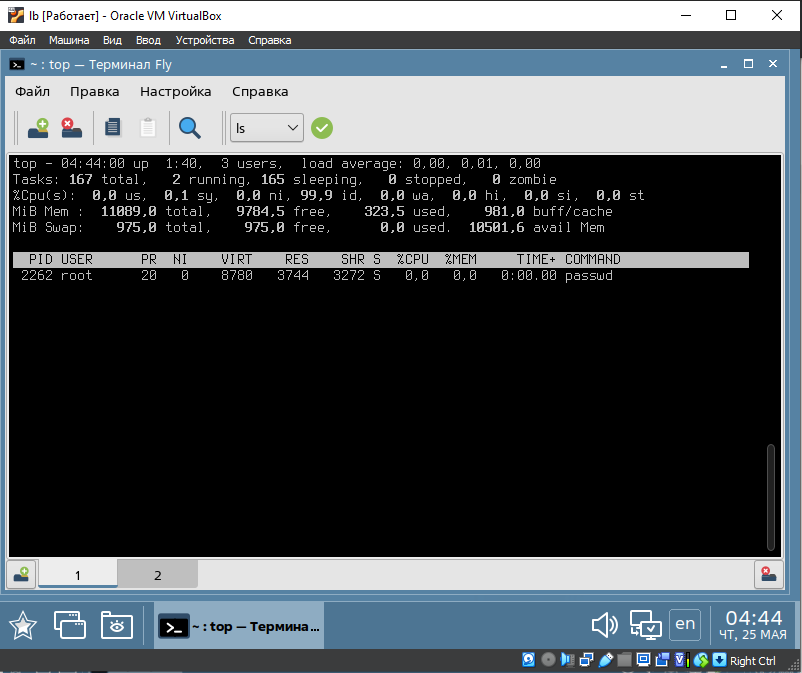
Task: Open the volume speaker control in tray
Action: (604, 625)
